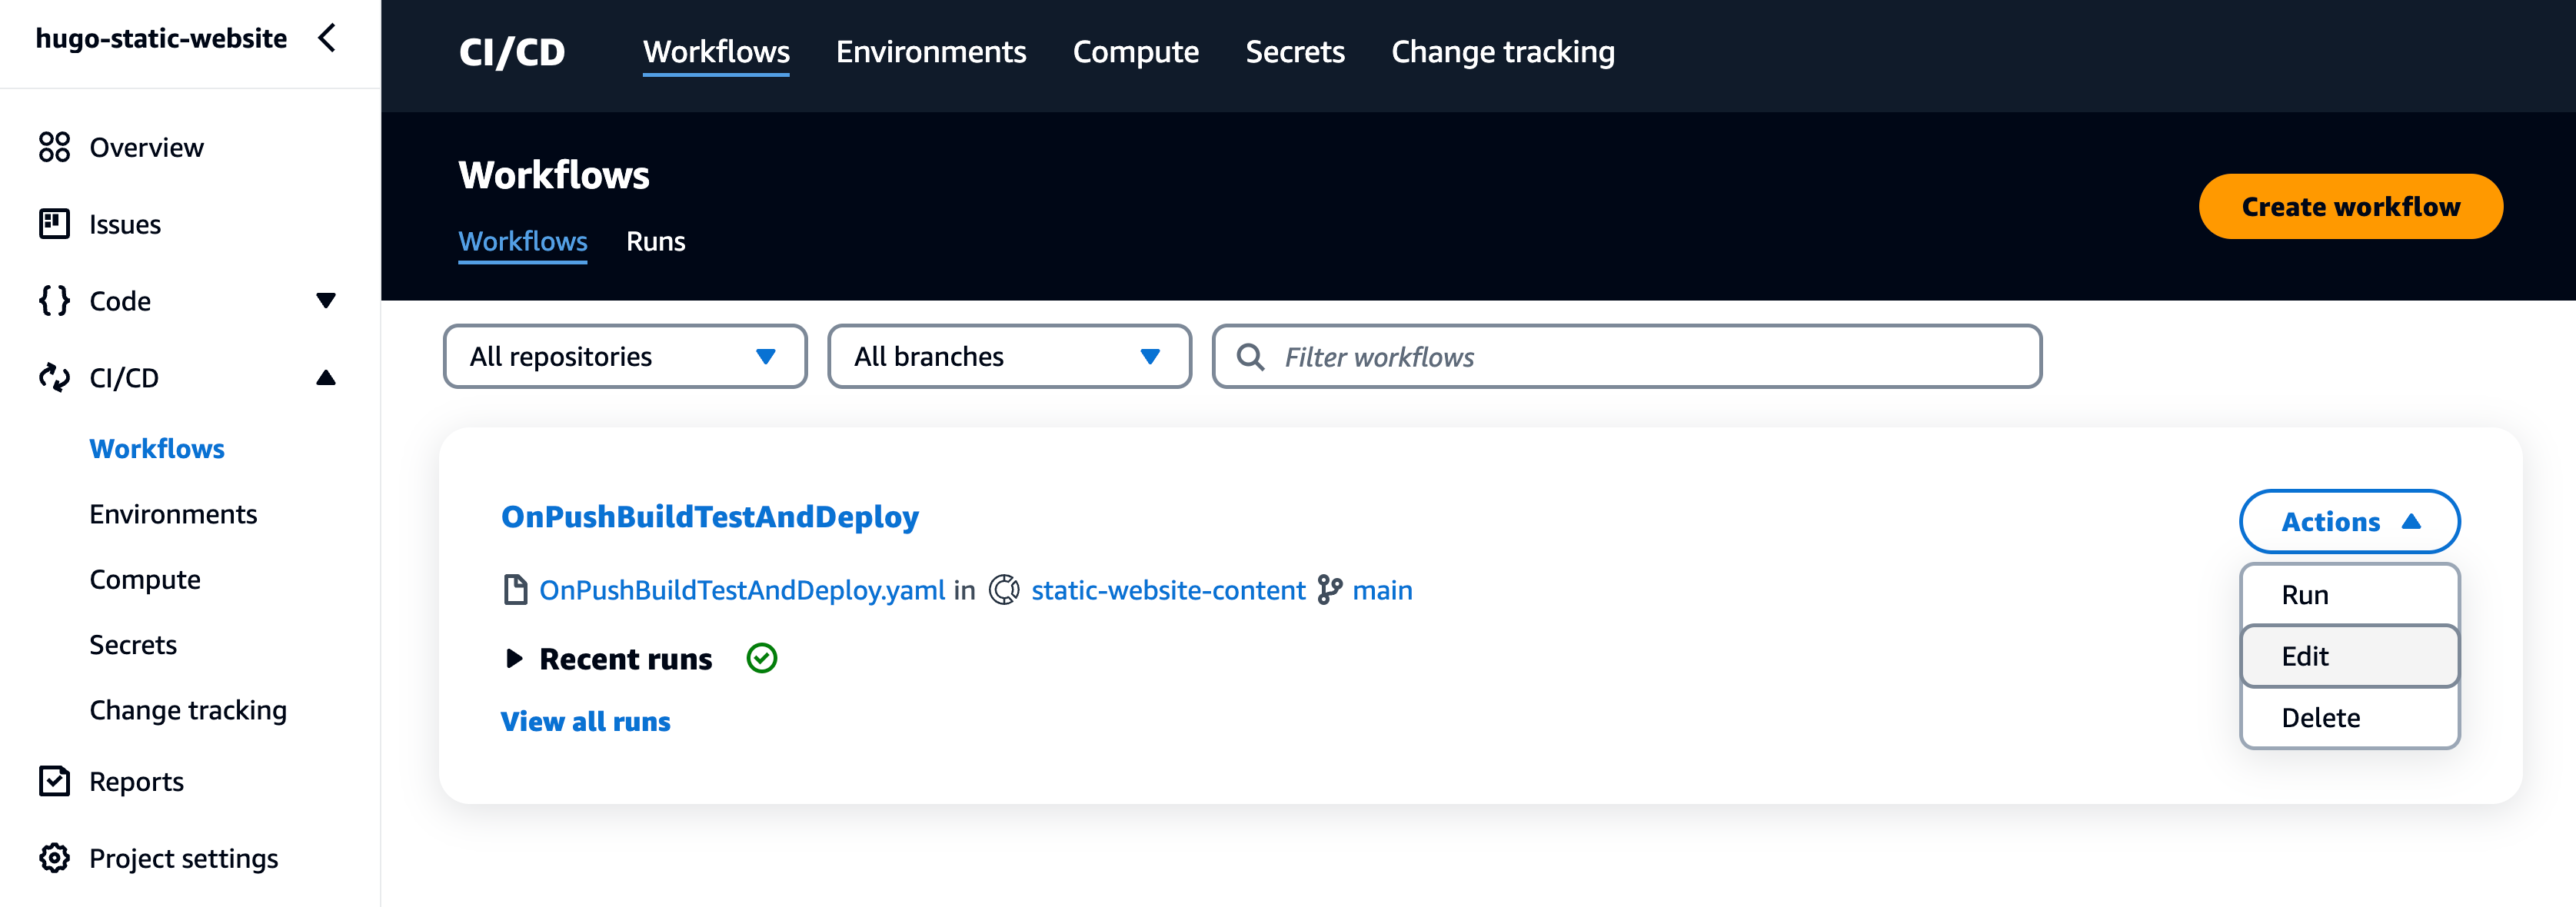Collapse the CI/CD section triangle
The image size is (2576, 907).
[x=326, y=377]
